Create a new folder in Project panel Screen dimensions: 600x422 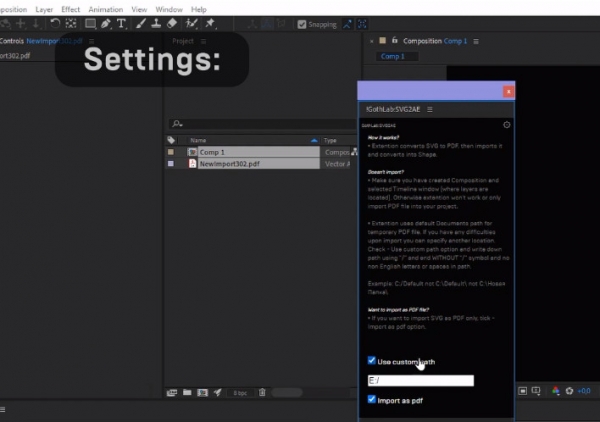[186, 392]
